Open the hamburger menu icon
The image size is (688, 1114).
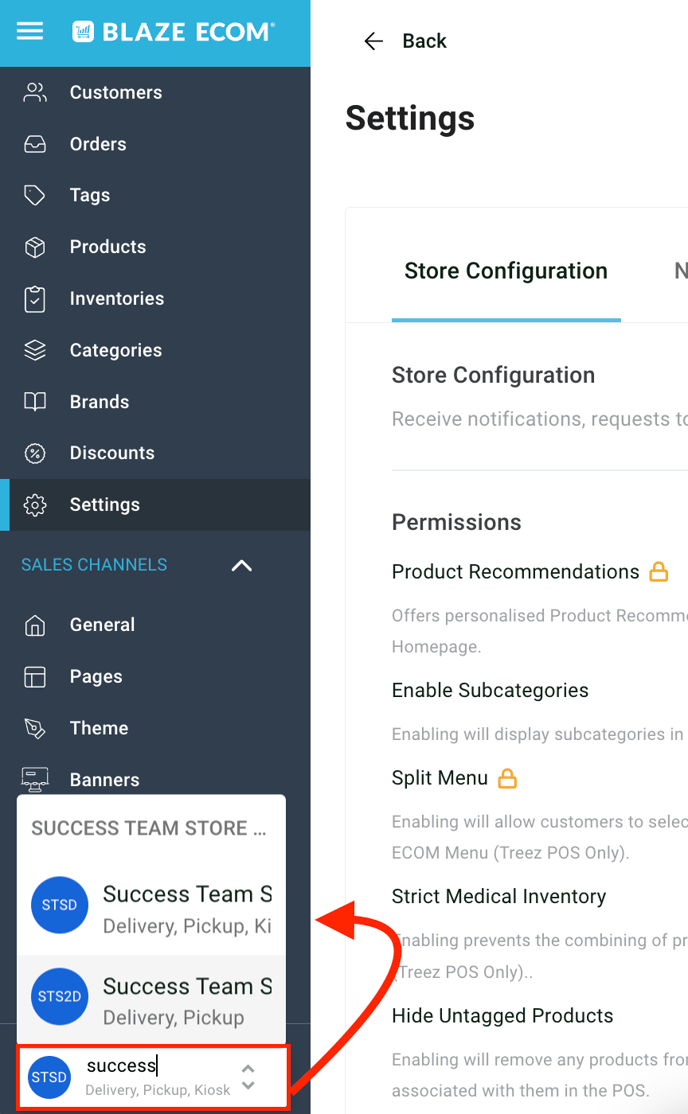tap(30, 31)
